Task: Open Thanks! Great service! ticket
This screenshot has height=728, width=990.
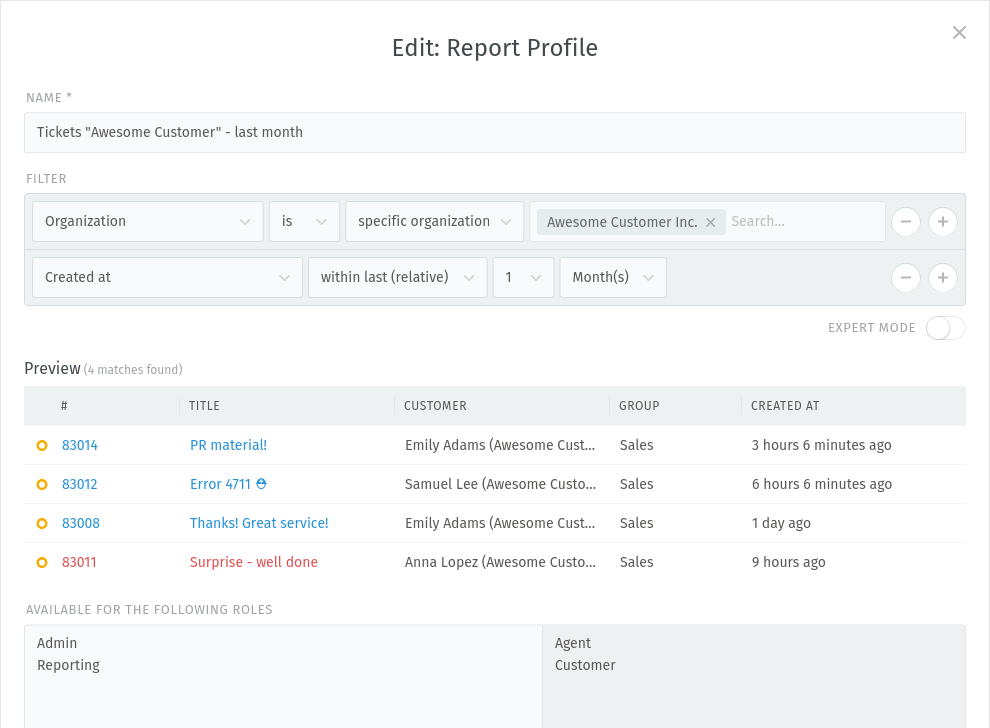Action: [x=259, y=523]
